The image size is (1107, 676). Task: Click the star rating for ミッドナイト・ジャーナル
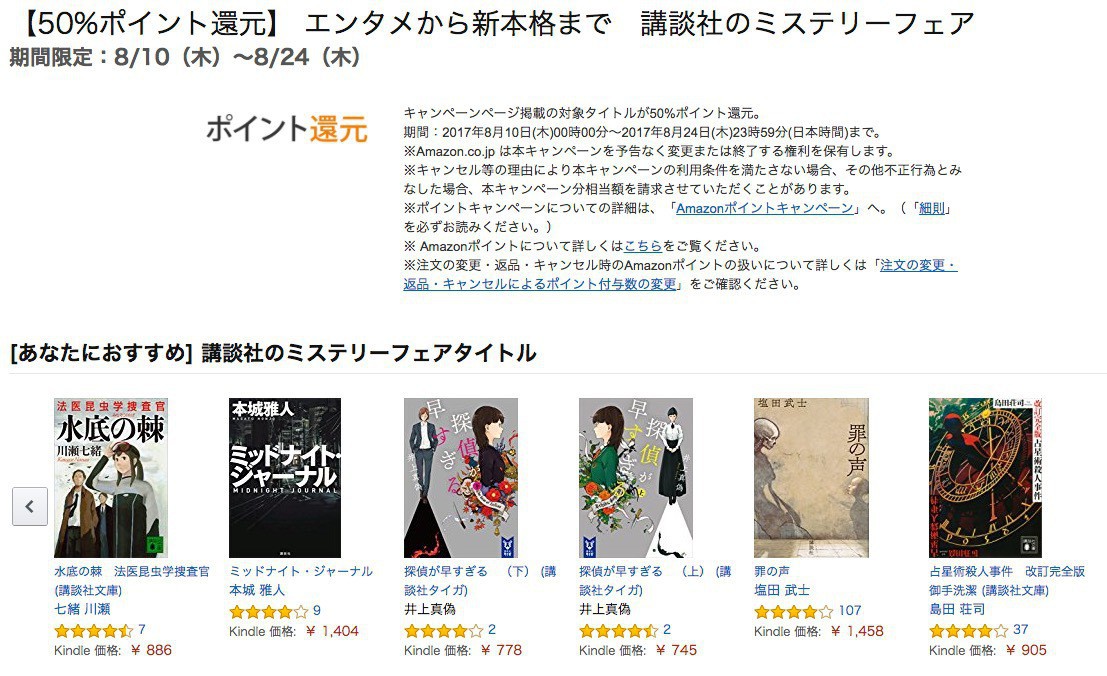pyautogui.click(x=269, y=611)
